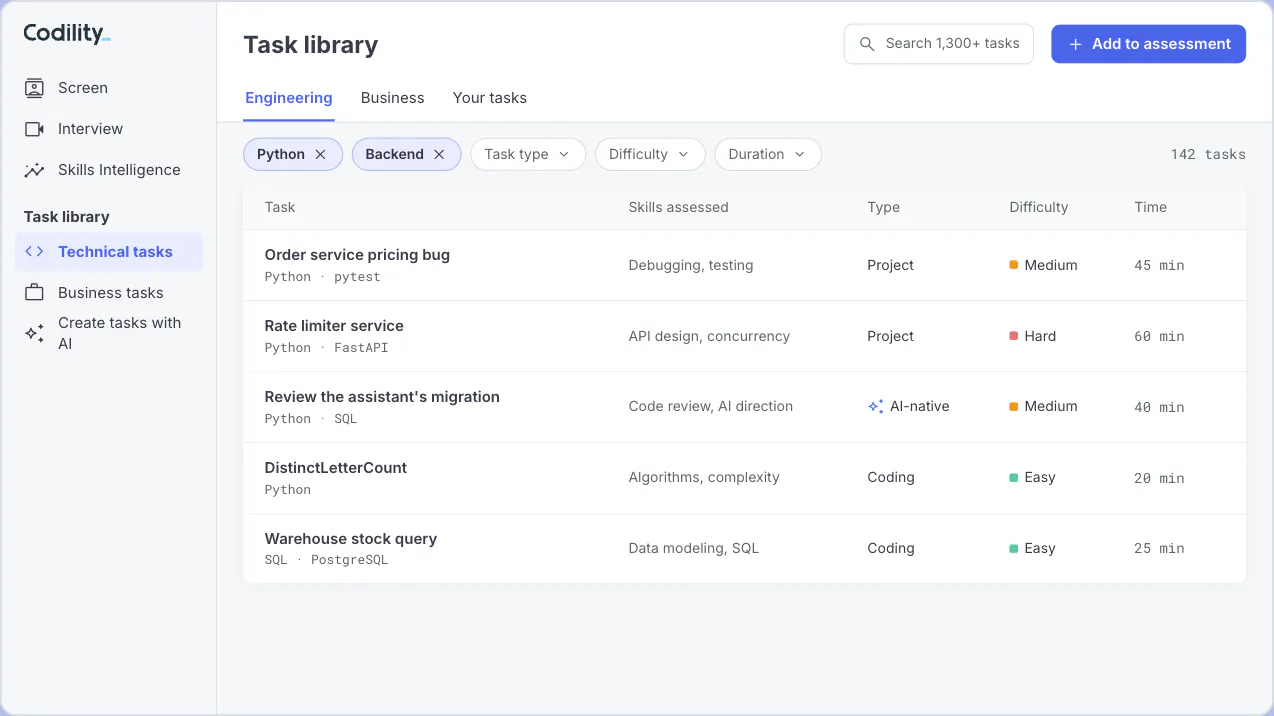Click the orange Medium marker for Order service

coord(1014,265)
